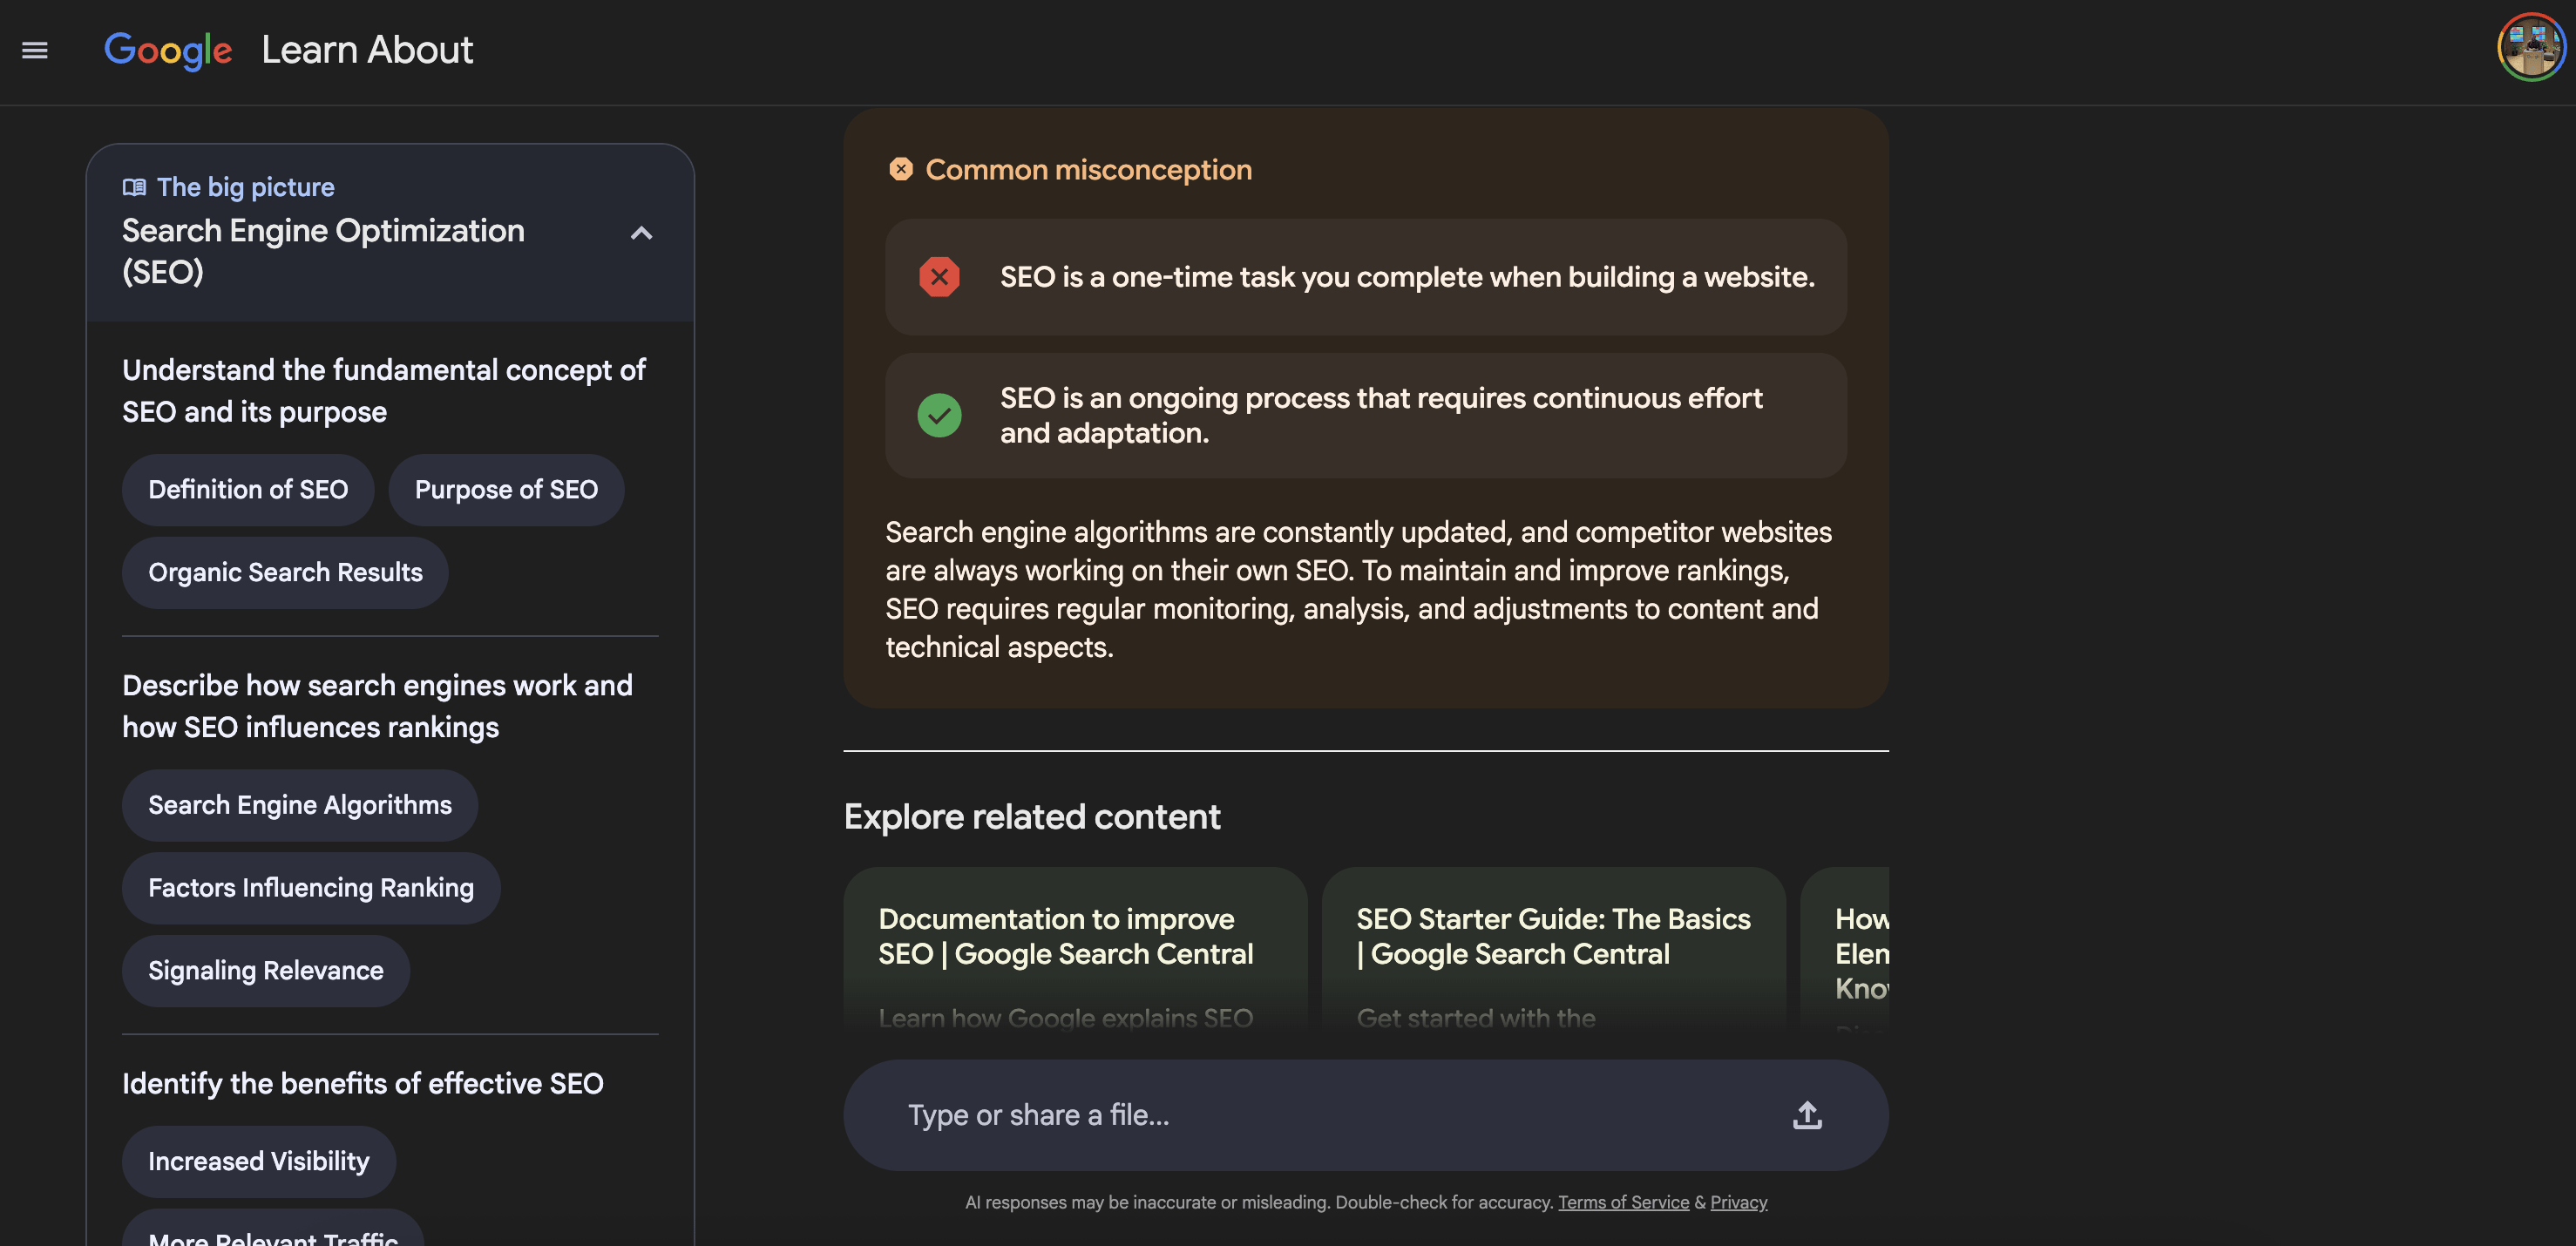Open the hamburger main menu
Image resolution: width=2576 pixels, height=1246 pixels.
[35, 50]
